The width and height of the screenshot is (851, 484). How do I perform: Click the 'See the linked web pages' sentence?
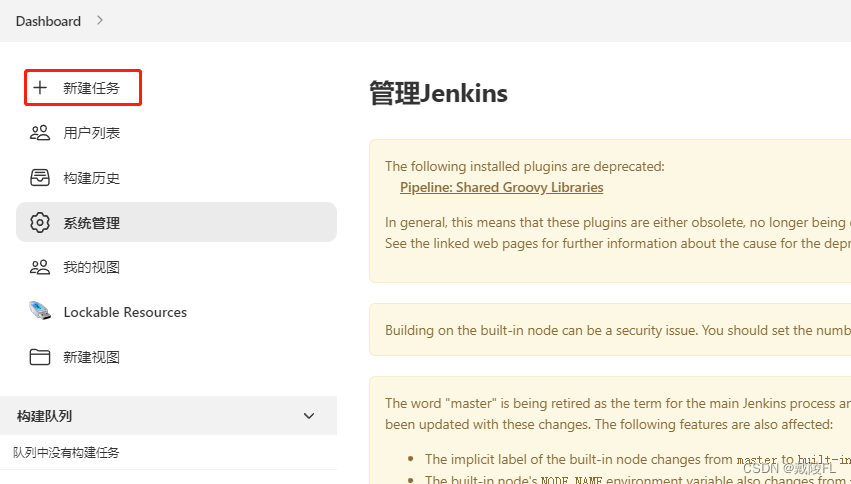tap(618, 243)
